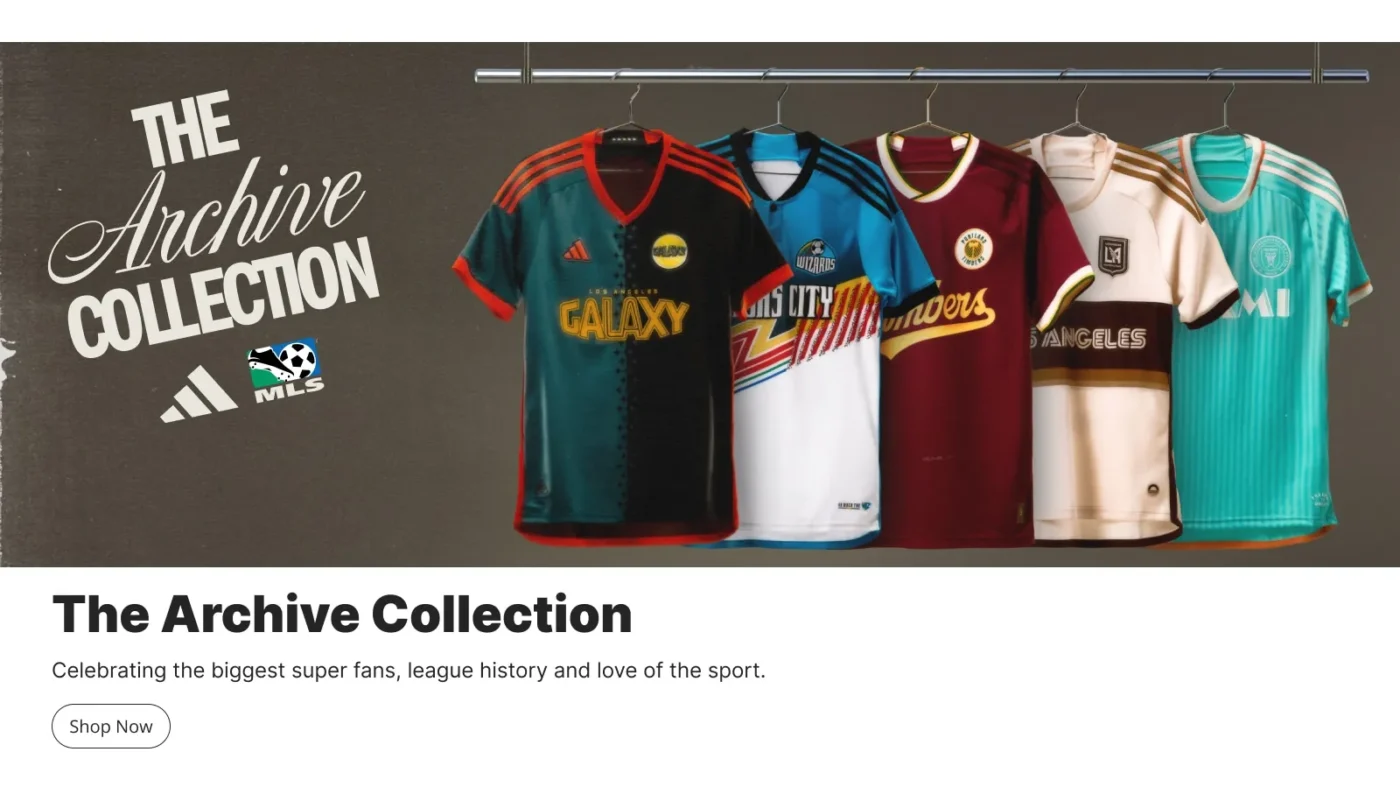This screenshot has height=787, width=1400.
Task: Click the Shop Now button
Action: pyautogui.click(x=111, y=726)
